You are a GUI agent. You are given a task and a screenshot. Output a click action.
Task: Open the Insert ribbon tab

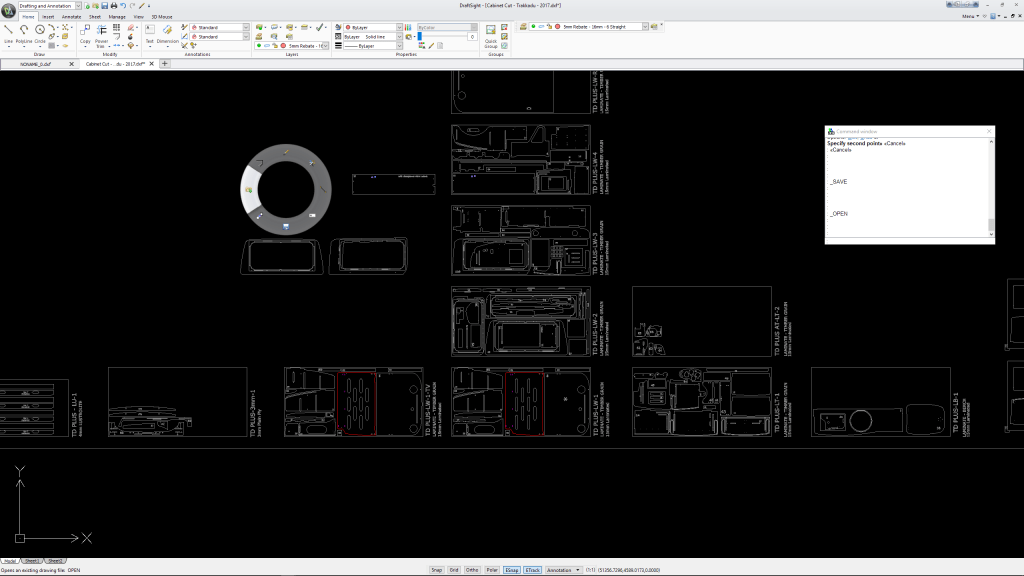tap(48, 17)
